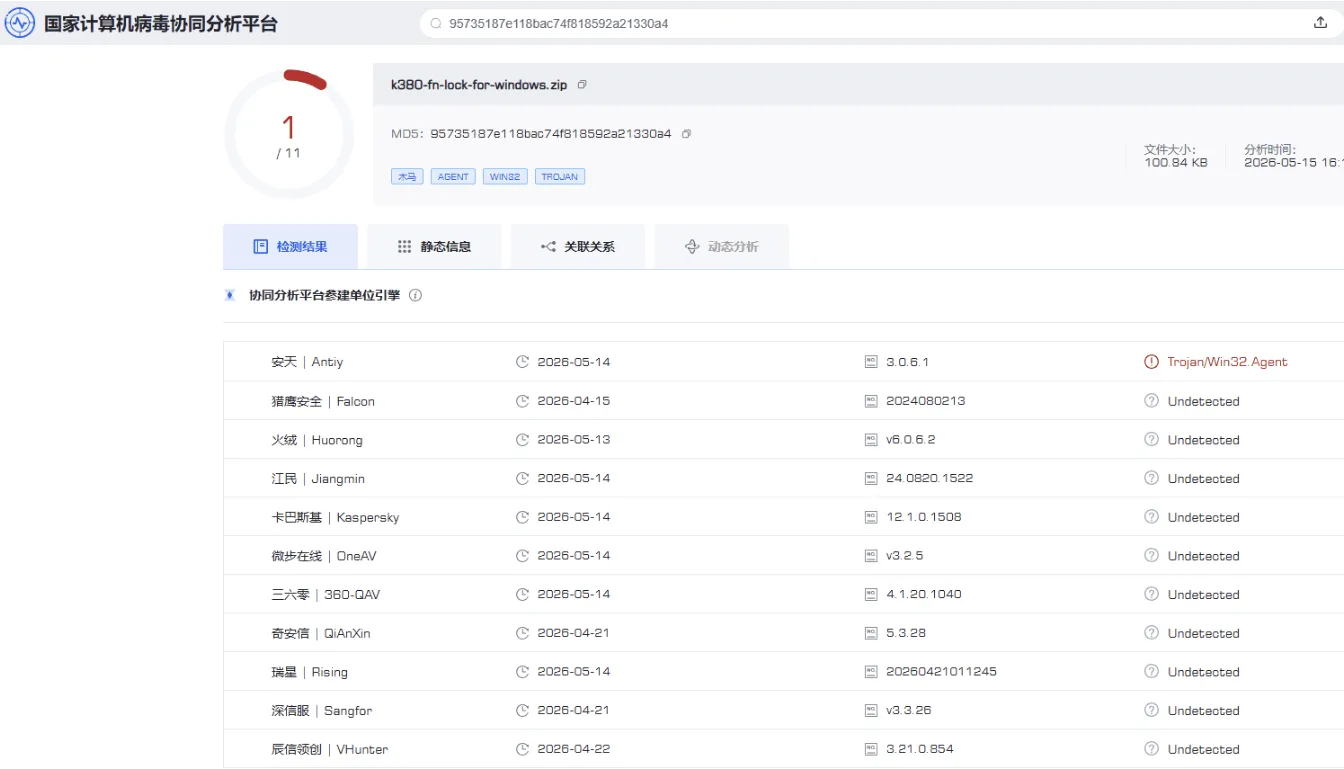
Task: Click the Undetected question icon for Rising
Action: pos(1152,672)
